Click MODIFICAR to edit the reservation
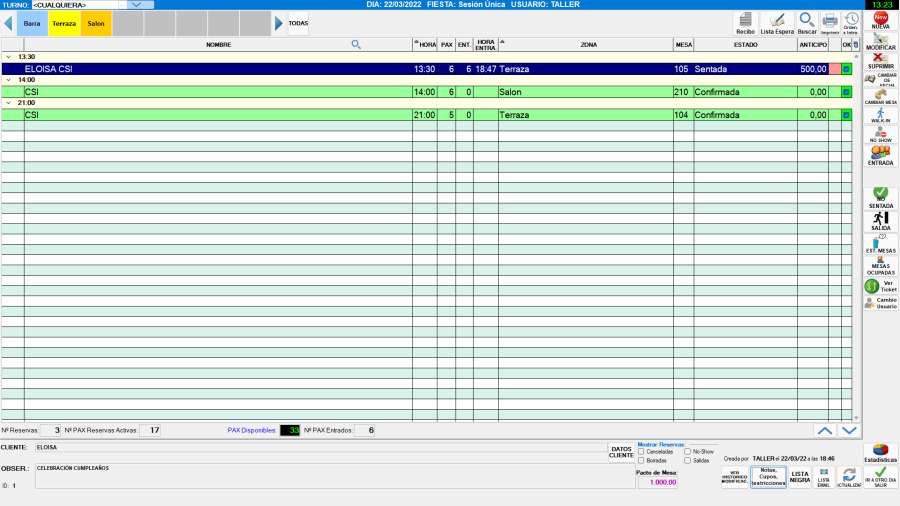Image resolution: width=900 pixels, height=506 pixels. tap(880, 42)
